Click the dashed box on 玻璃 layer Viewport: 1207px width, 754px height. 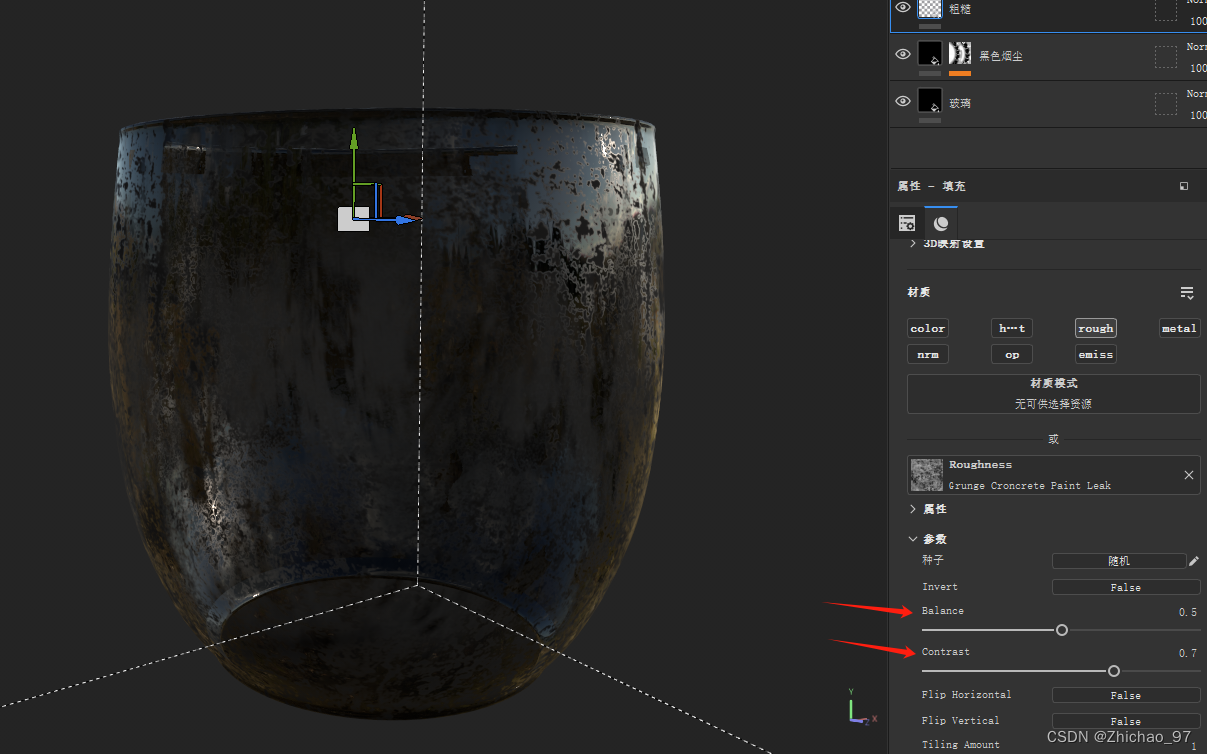click(1165, 103)
